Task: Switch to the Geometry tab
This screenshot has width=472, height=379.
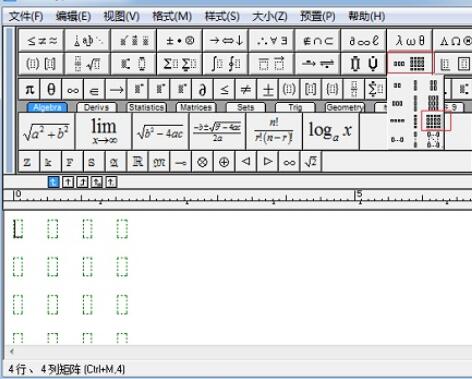Action: click(x=345, y=107)
